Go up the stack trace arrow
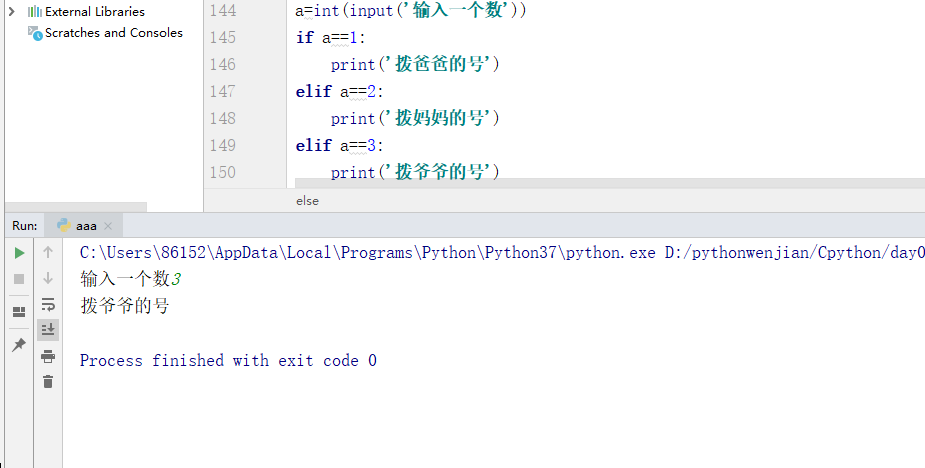Screen dimensions: 925x468 [x=48, y=253]
